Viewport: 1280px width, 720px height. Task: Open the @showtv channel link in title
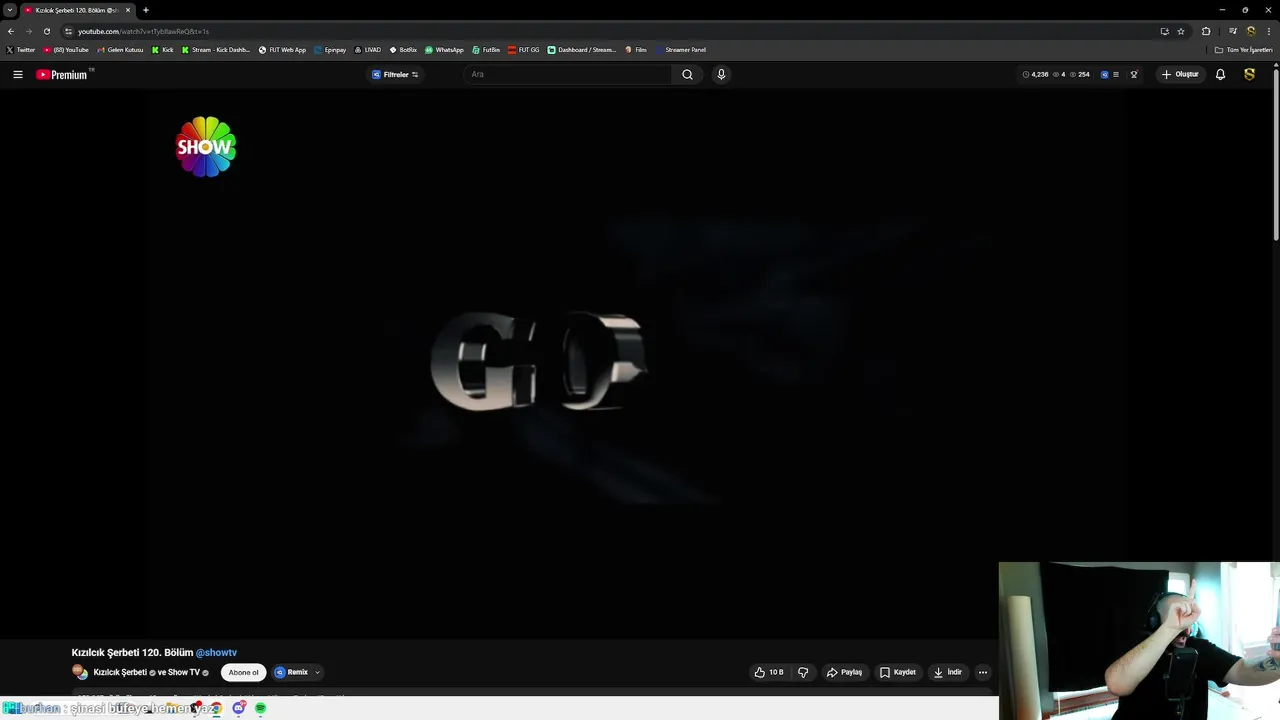click(216, 652)
